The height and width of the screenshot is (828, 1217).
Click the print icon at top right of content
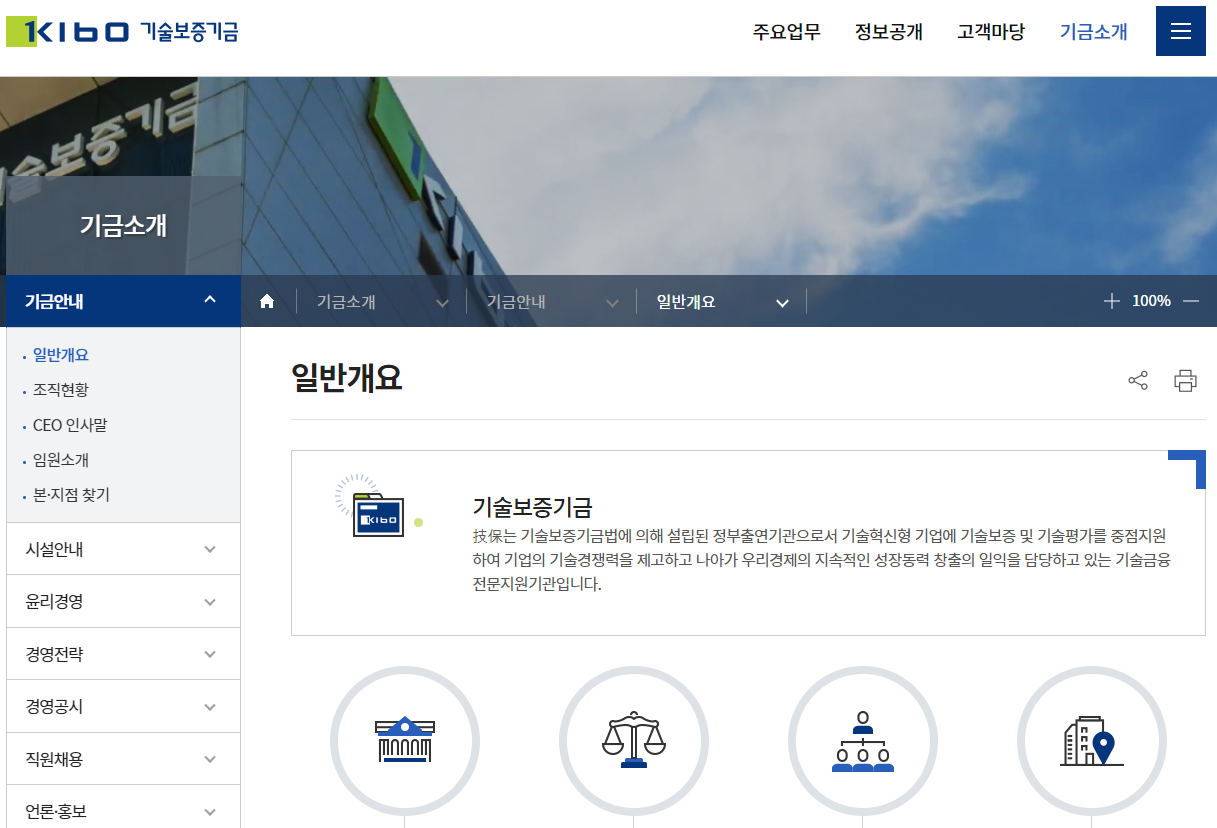click(x=1185, y=380)
